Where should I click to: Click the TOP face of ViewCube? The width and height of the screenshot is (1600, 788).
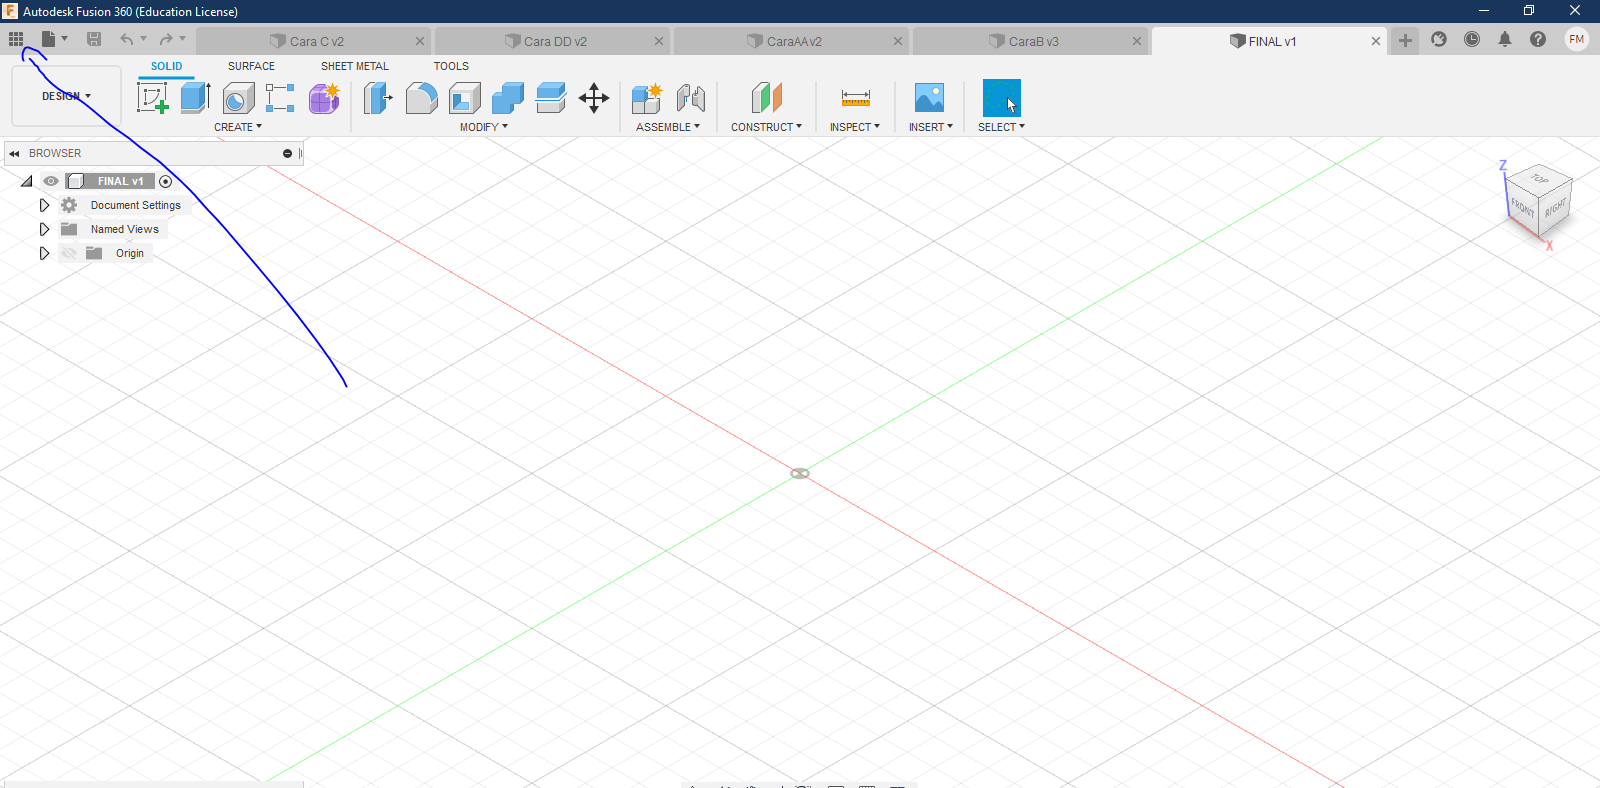1539,179
